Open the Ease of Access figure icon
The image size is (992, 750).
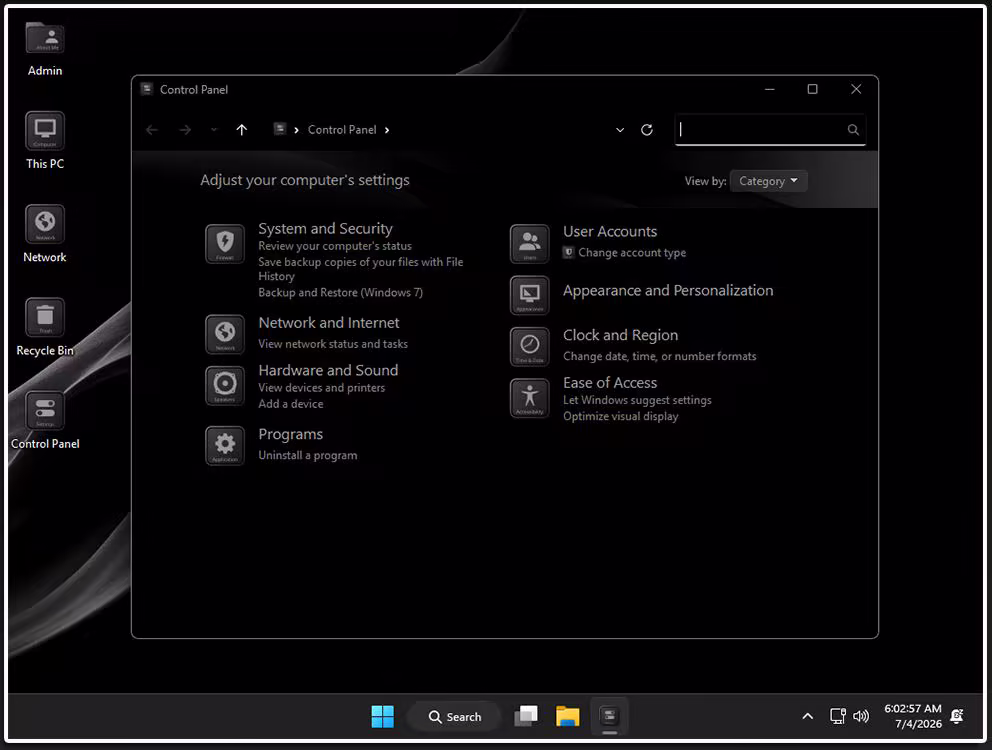coord(530,398)
